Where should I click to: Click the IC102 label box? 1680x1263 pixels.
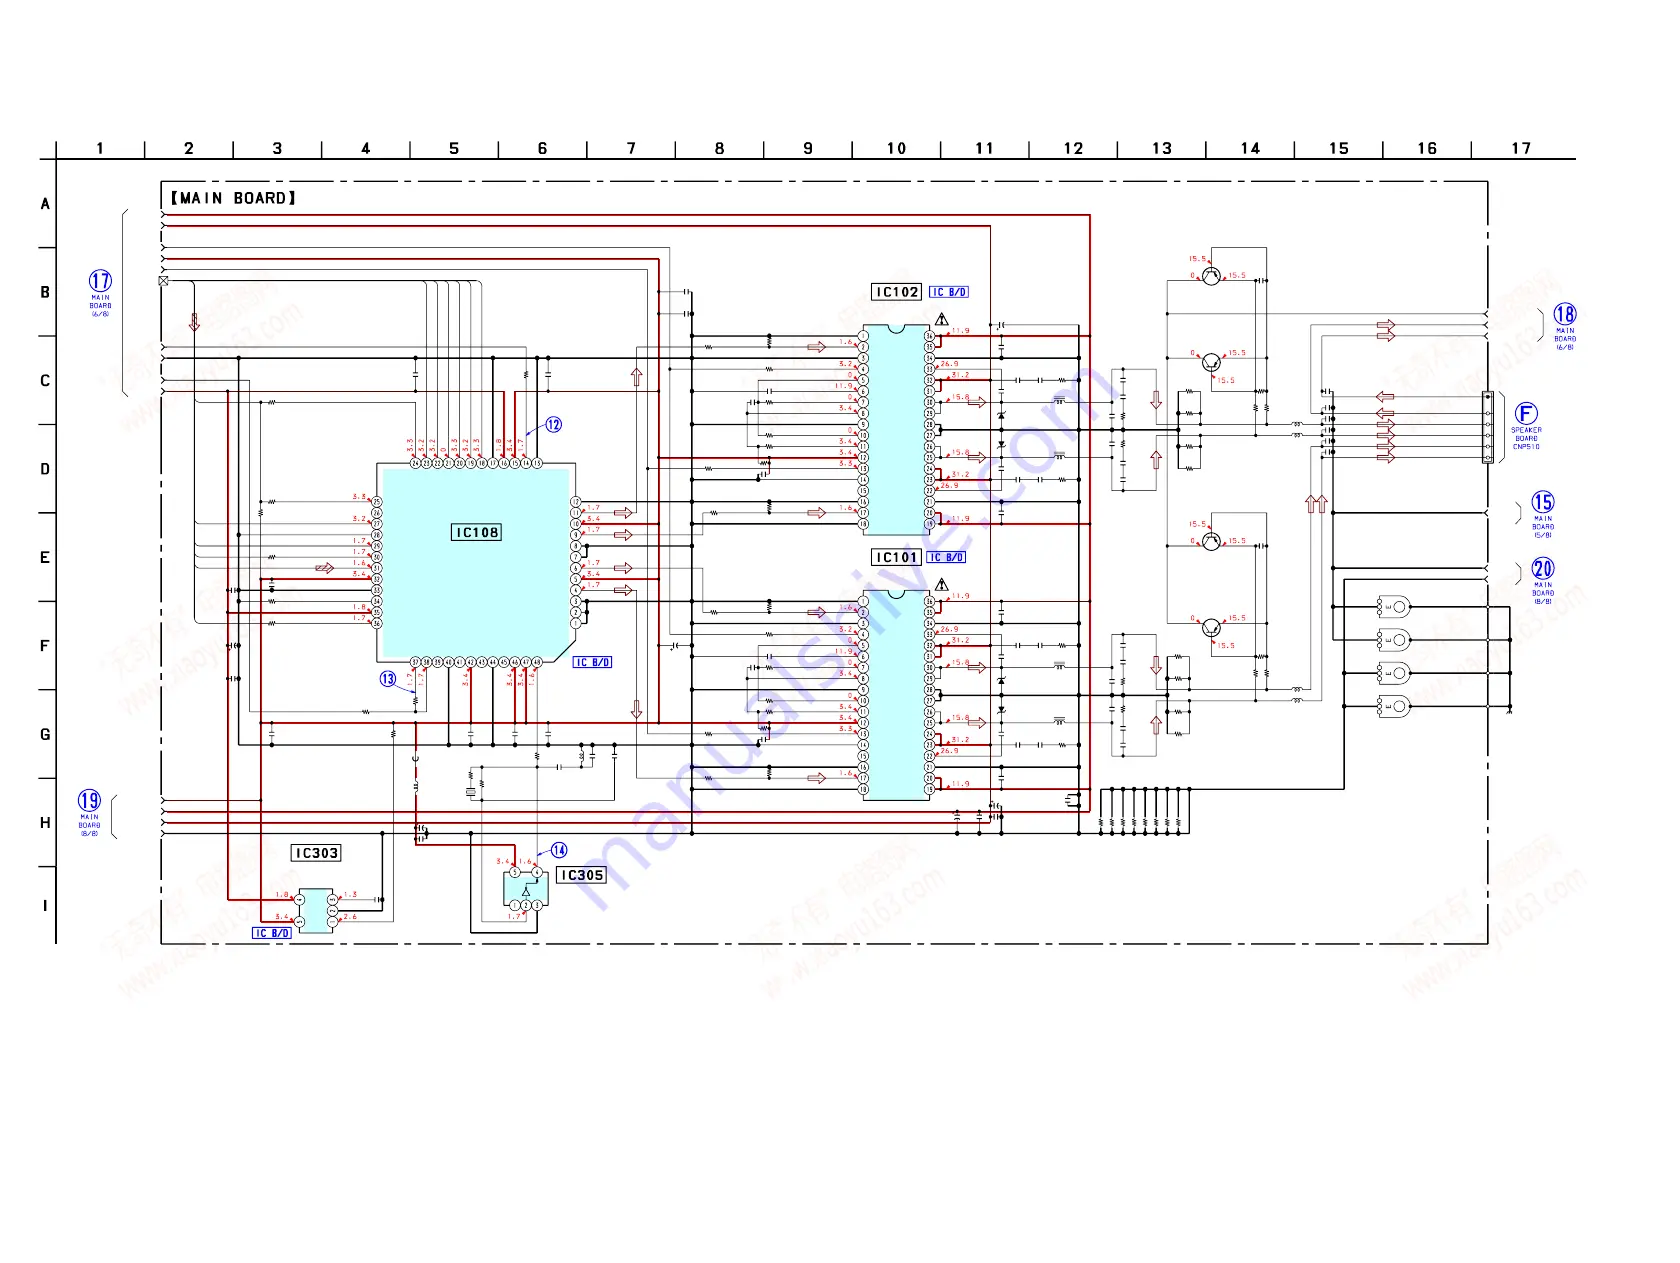pos(897,292)
